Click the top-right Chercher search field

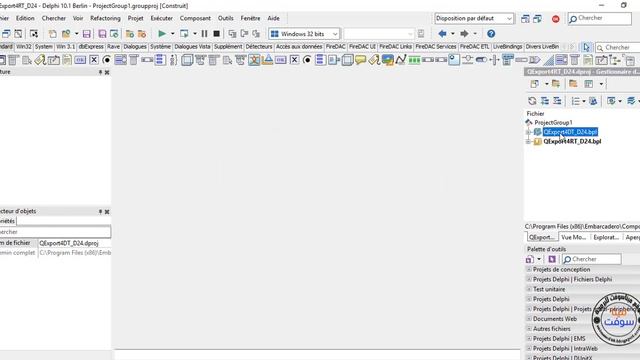tap(600, 18)
